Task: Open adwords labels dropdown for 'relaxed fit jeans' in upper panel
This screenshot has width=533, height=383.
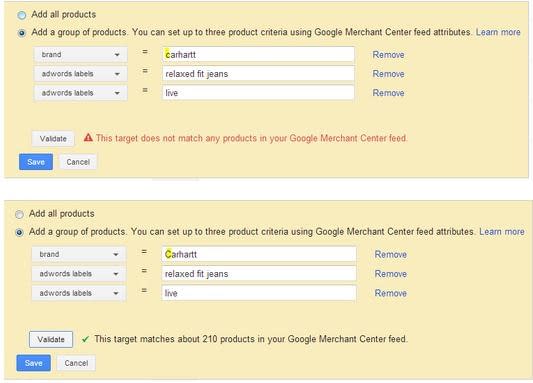Action: (x=81, y=74)
